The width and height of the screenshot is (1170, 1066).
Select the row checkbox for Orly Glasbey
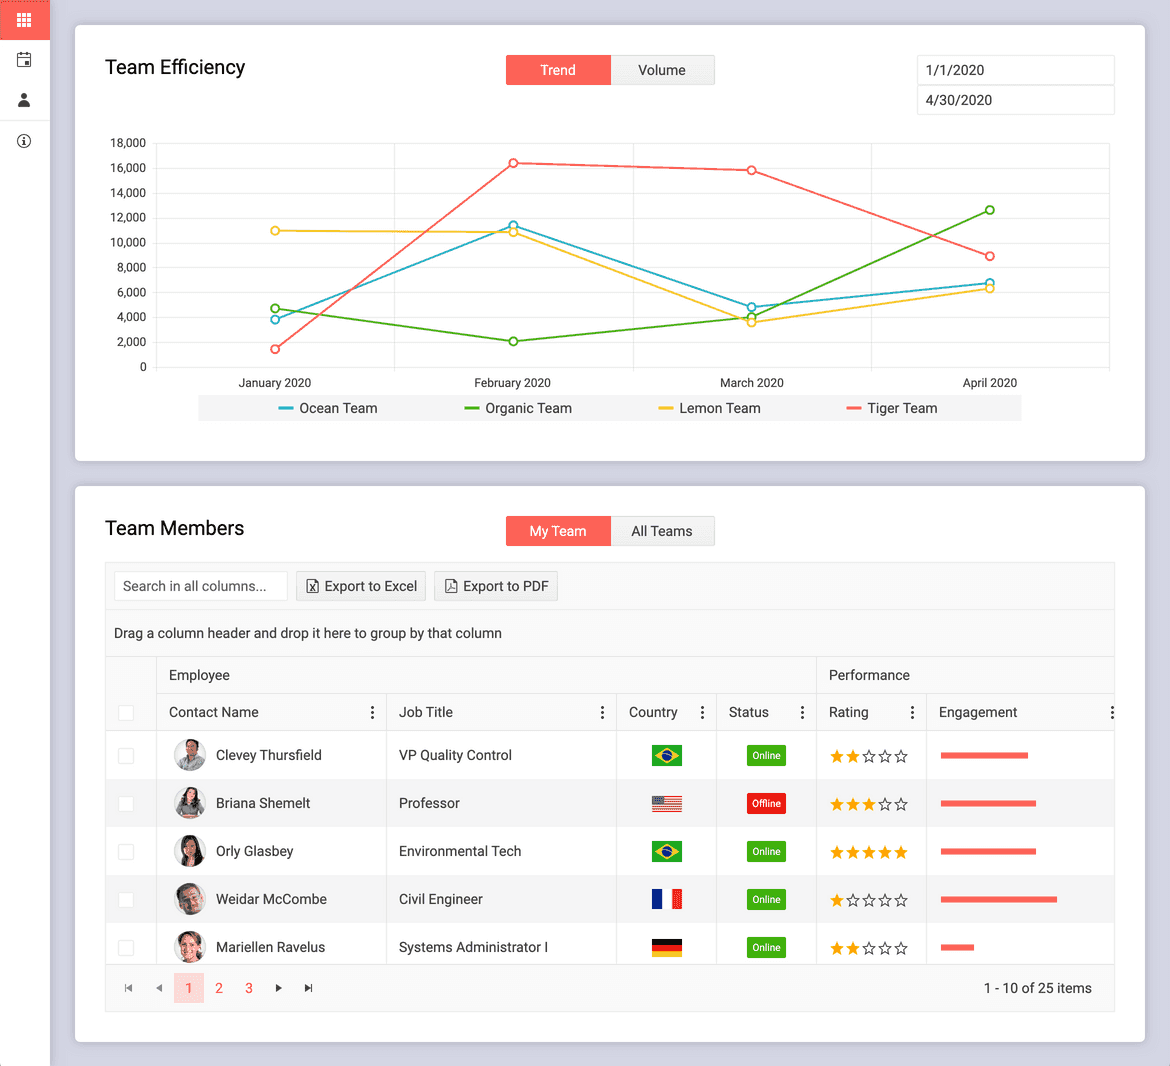[126, 852]
